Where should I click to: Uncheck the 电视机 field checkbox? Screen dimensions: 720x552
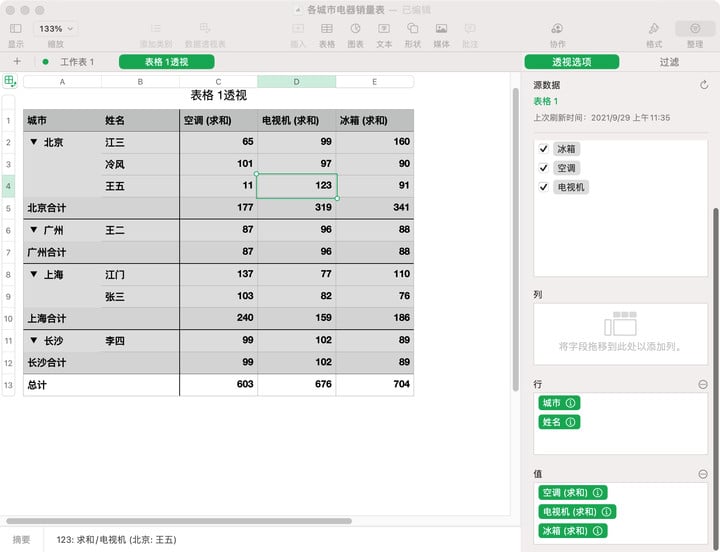click(x=543, y=187)
